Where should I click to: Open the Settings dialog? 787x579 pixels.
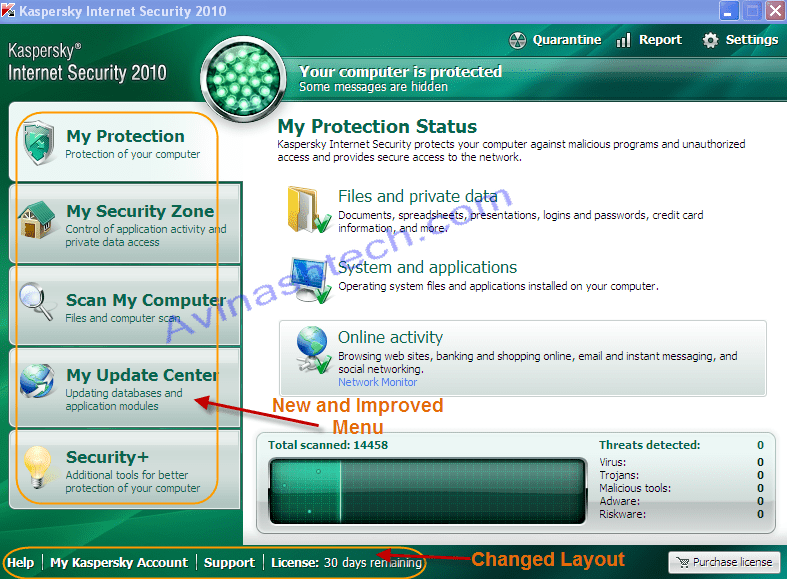tap(740, 40)
